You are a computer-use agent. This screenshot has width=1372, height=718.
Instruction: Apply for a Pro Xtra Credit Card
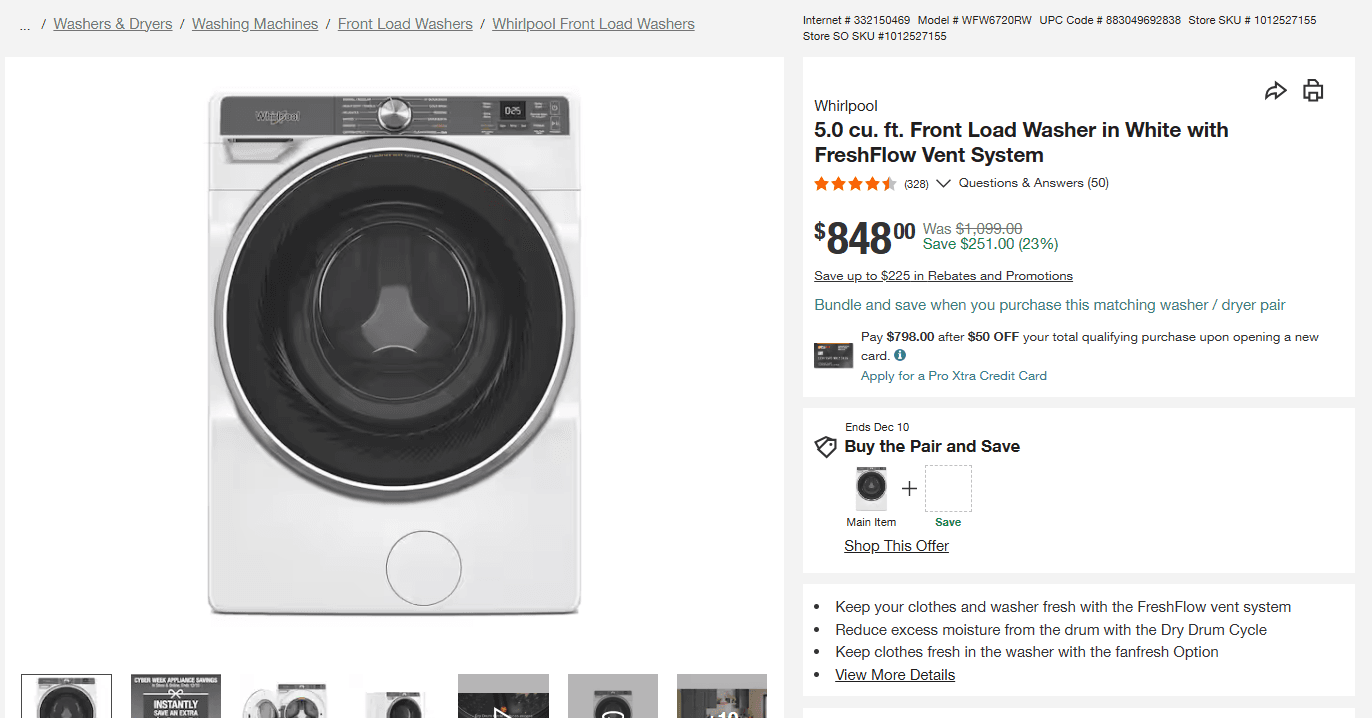[x=953, y=375]
